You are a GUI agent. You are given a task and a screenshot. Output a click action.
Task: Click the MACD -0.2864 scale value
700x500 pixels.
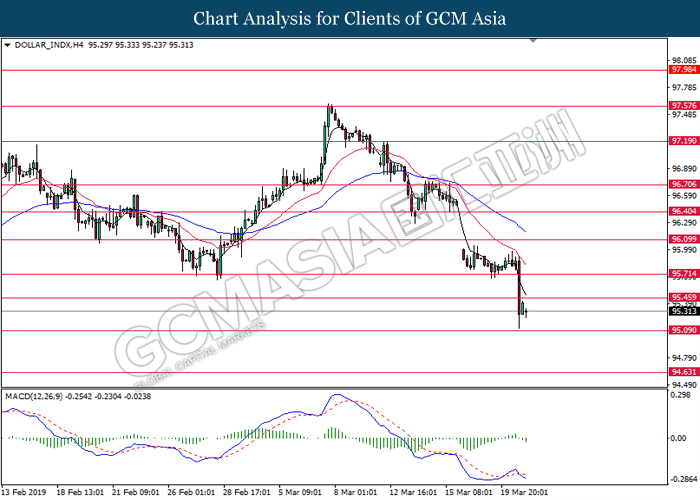(683, 479)
